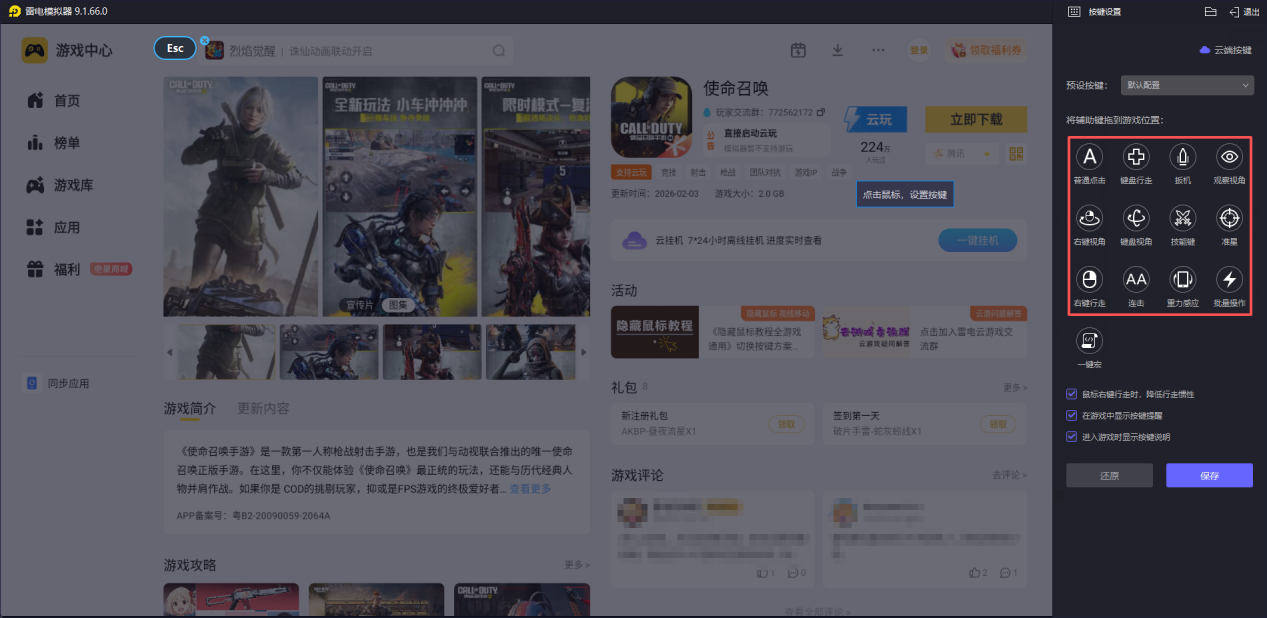Viewport: 1267px width, 618px height.
Task: Select the 键盘视角 key icon
Action: [x=1136, y=218]
